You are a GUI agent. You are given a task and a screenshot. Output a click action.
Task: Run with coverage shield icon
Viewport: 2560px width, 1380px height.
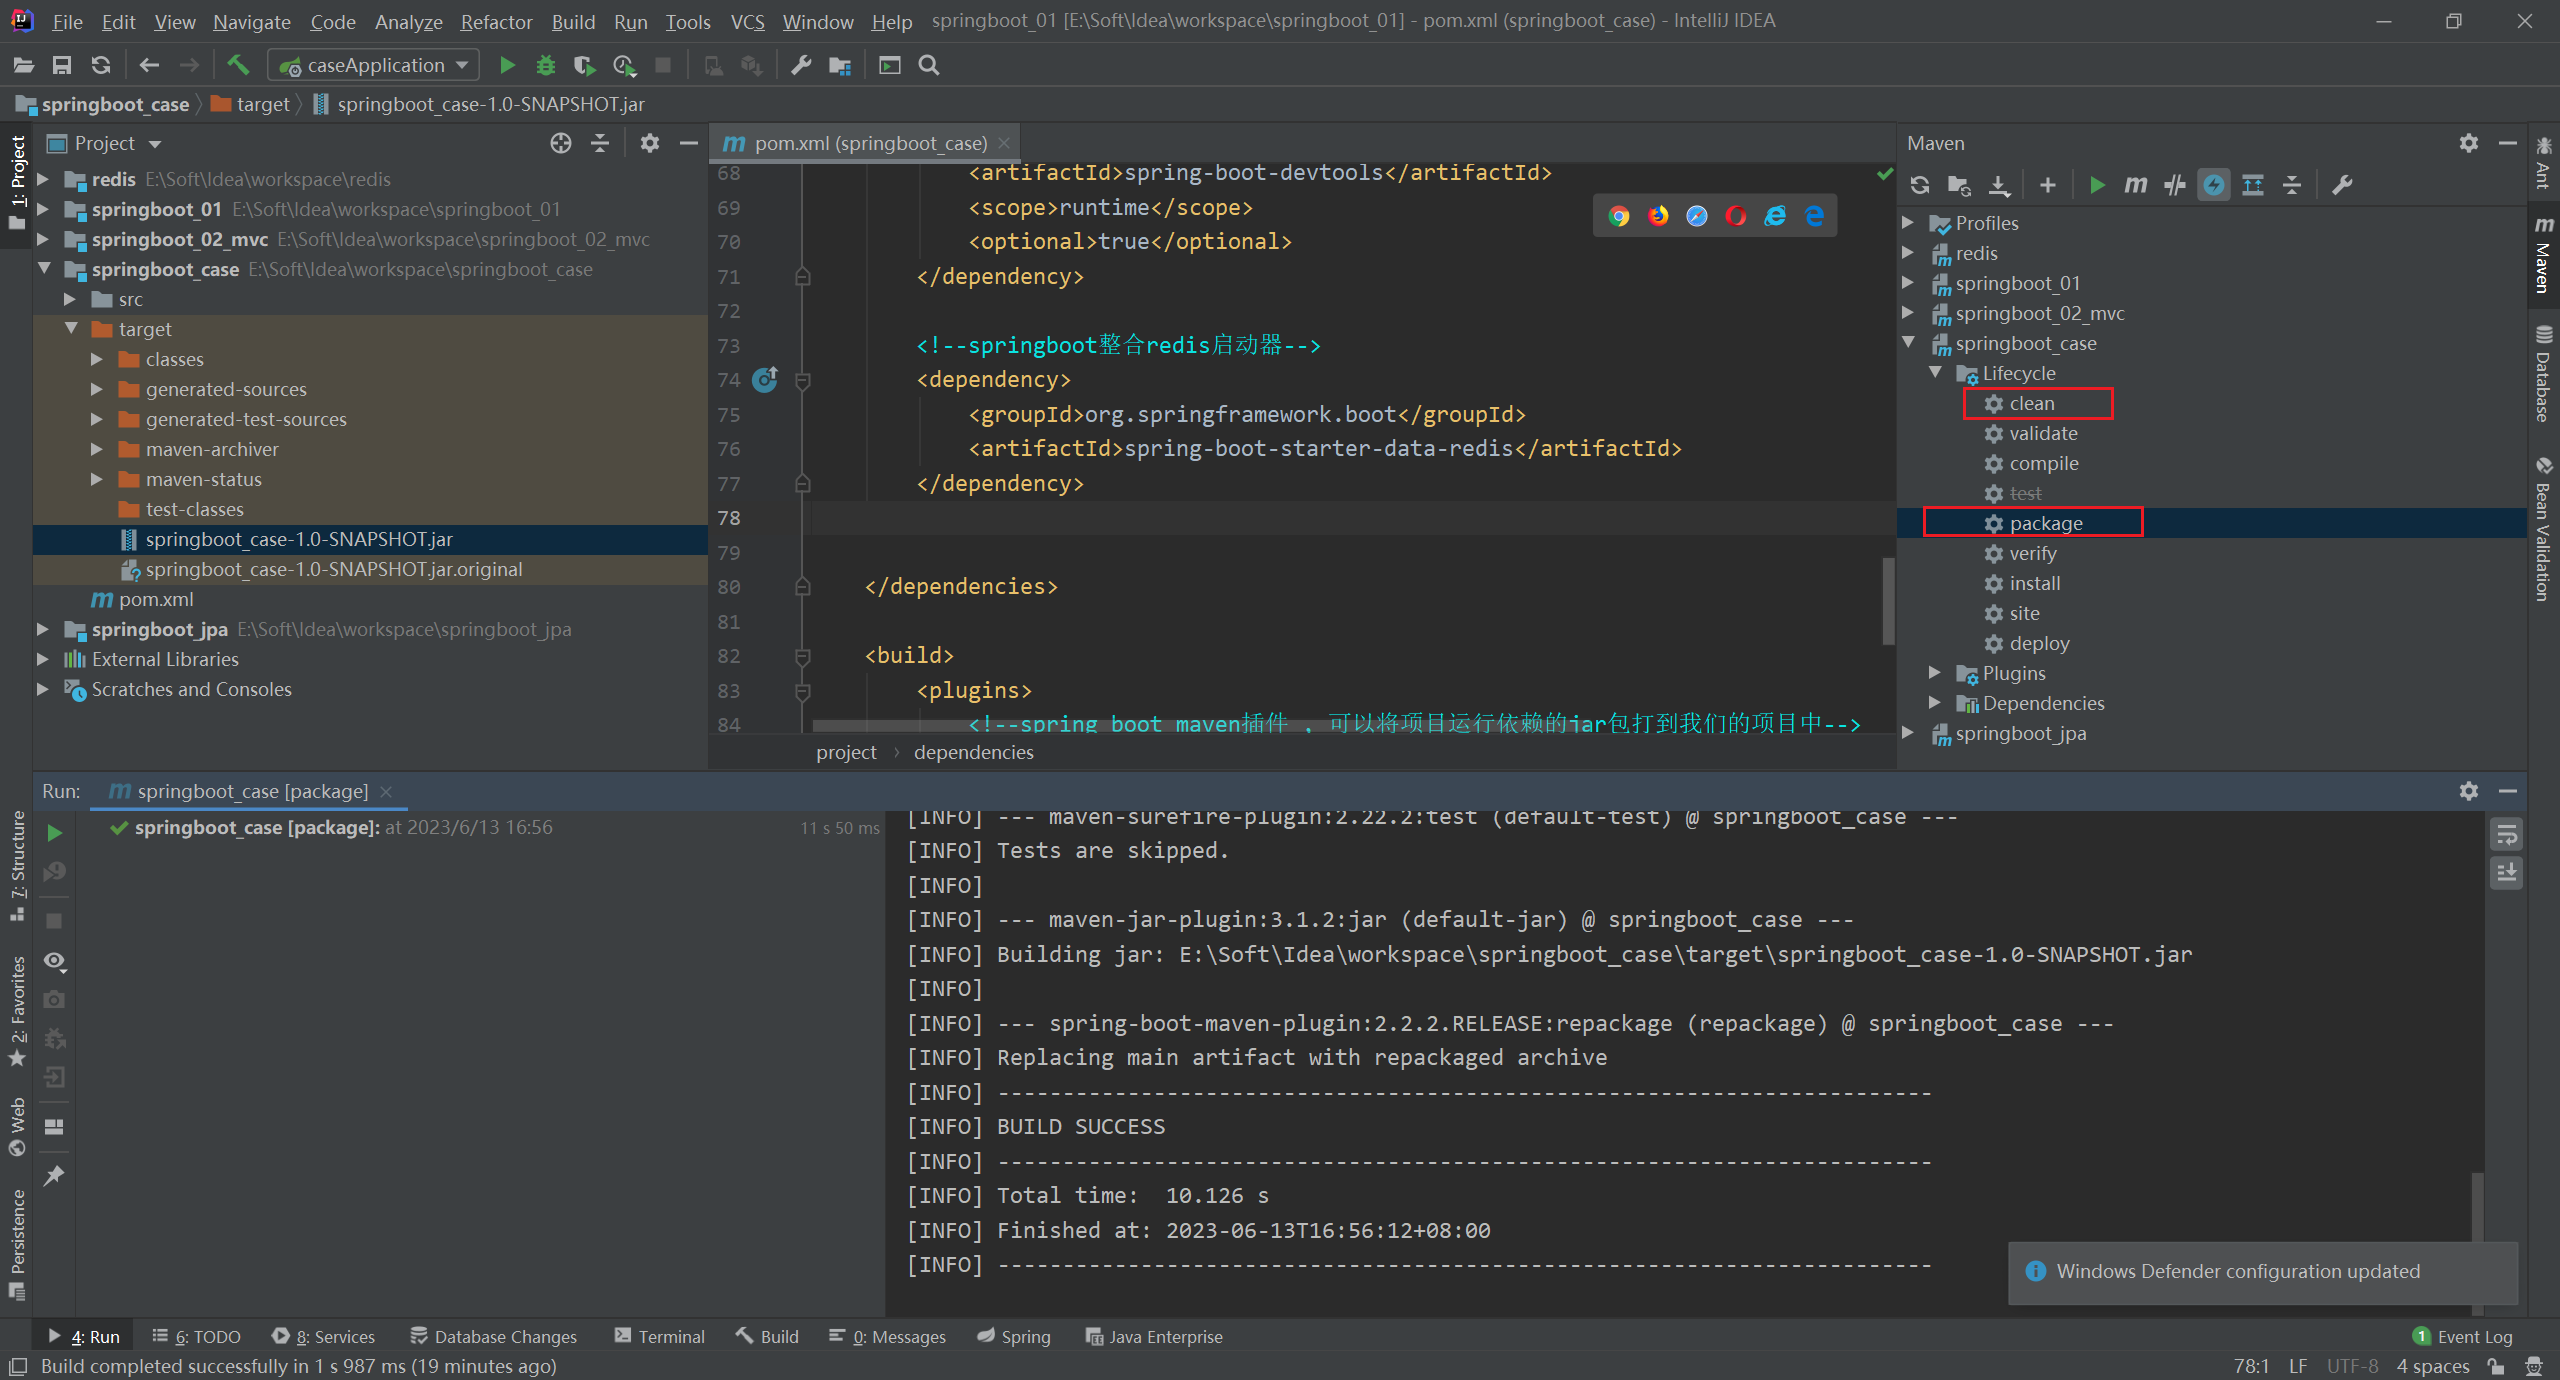click(x=585, y=65)
